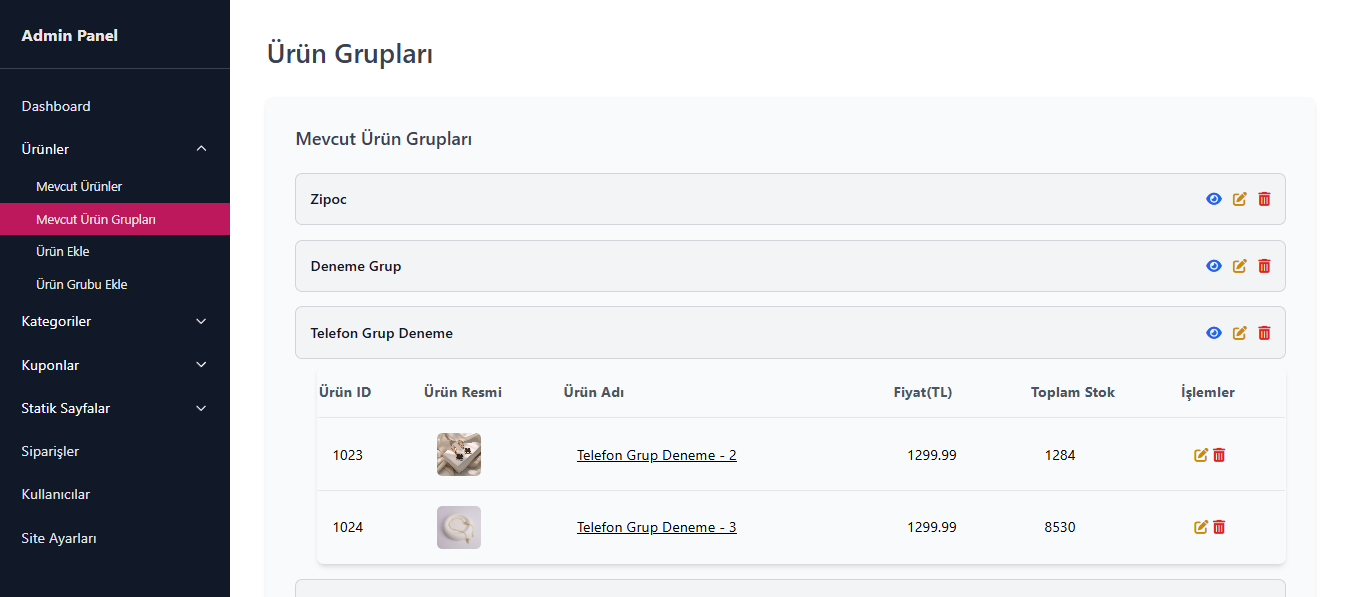Collapse the Ürünler sidebar menu

(x=201, y=149)
